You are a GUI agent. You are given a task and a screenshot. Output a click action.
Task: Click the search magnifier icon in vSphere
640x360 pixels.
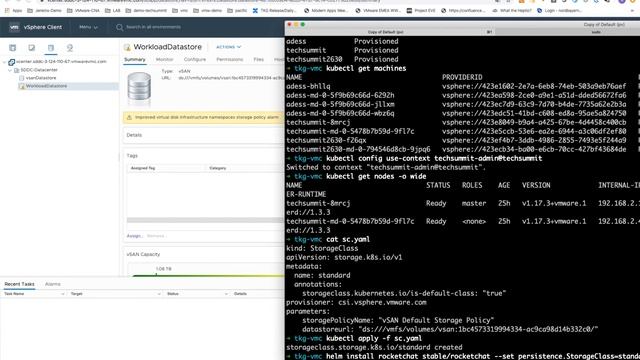click(119, 27)
